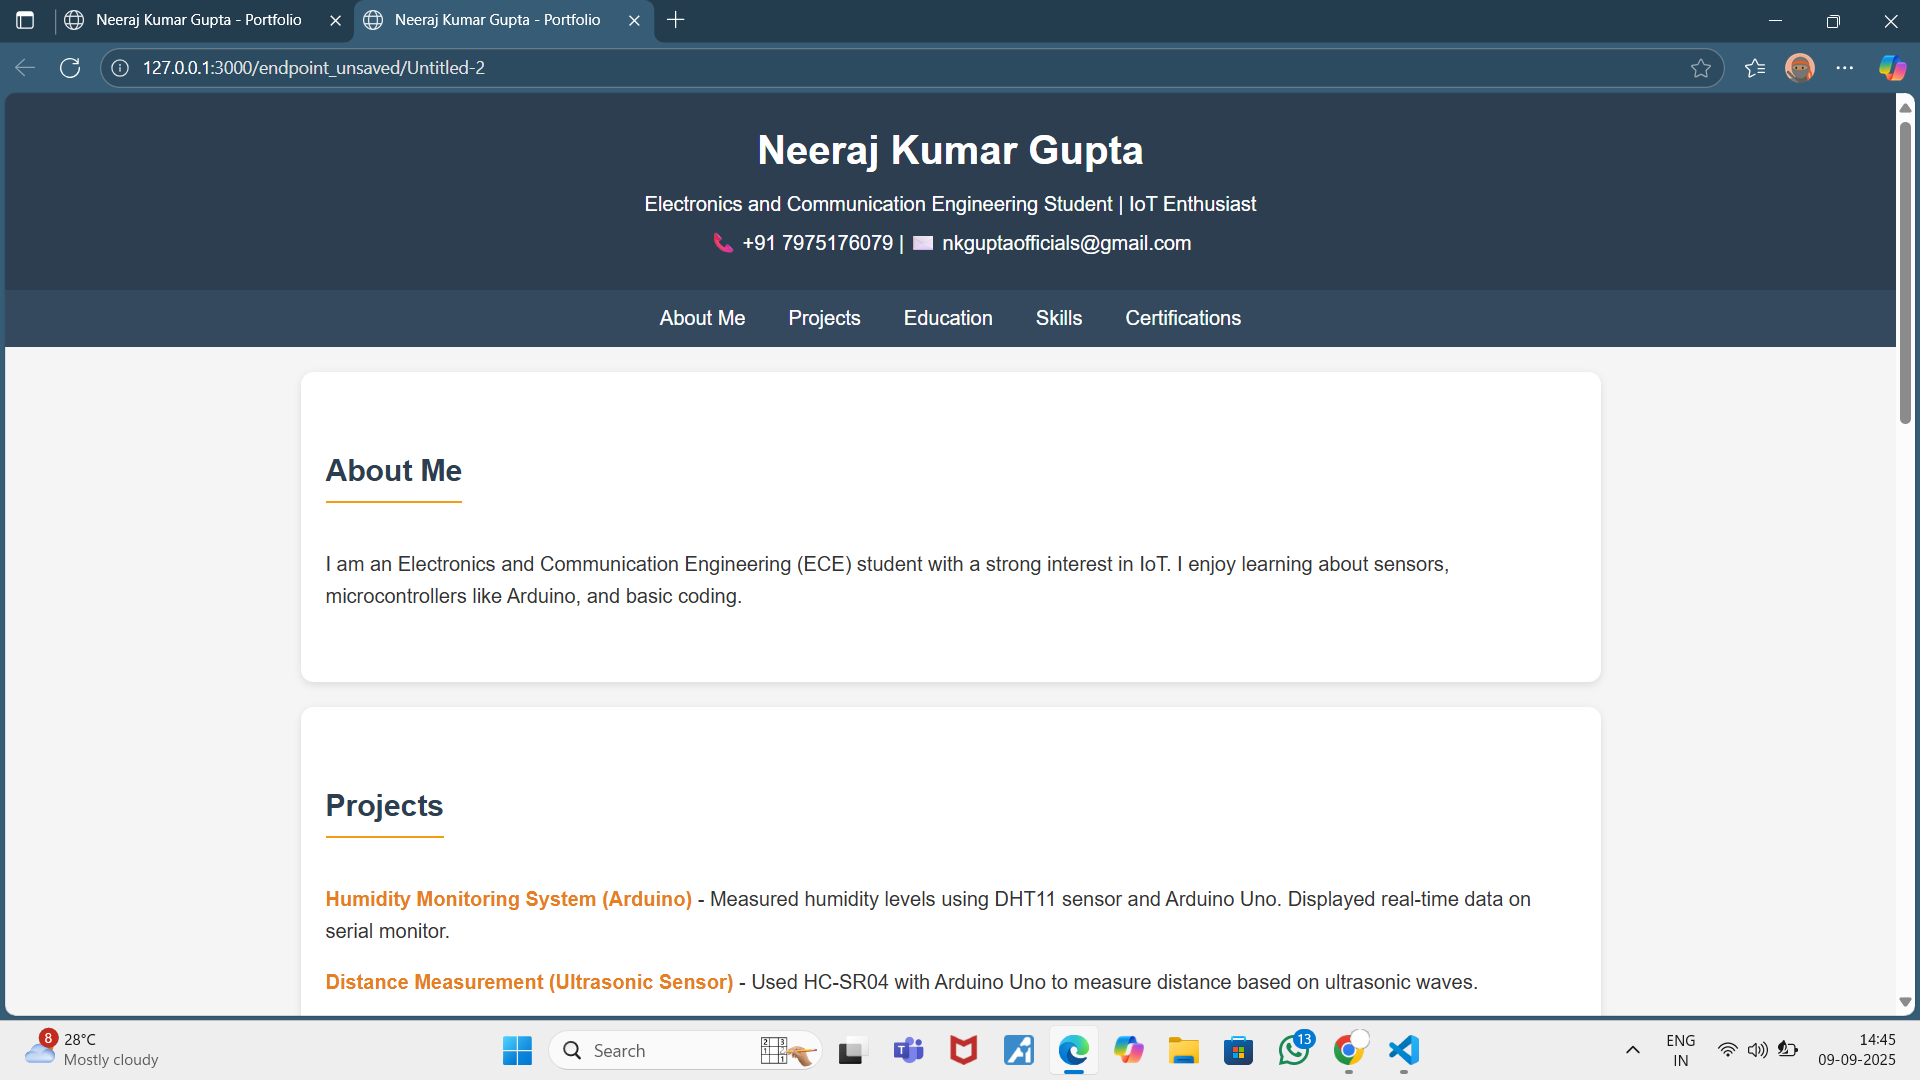Screen dimensions: 1920x1080
Task: Open Visual Studio Code from taskbar
Action: click(x=1404, y=1050)
